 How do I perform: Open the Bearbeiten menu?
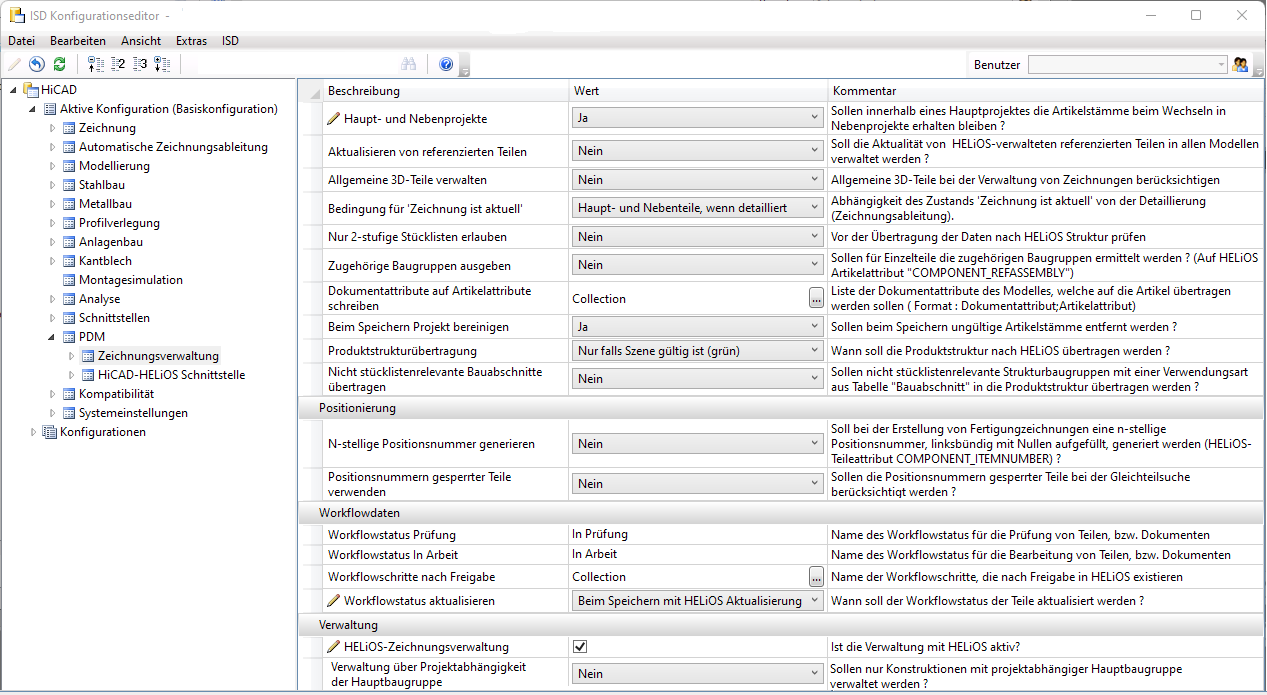tap(78, 41)
